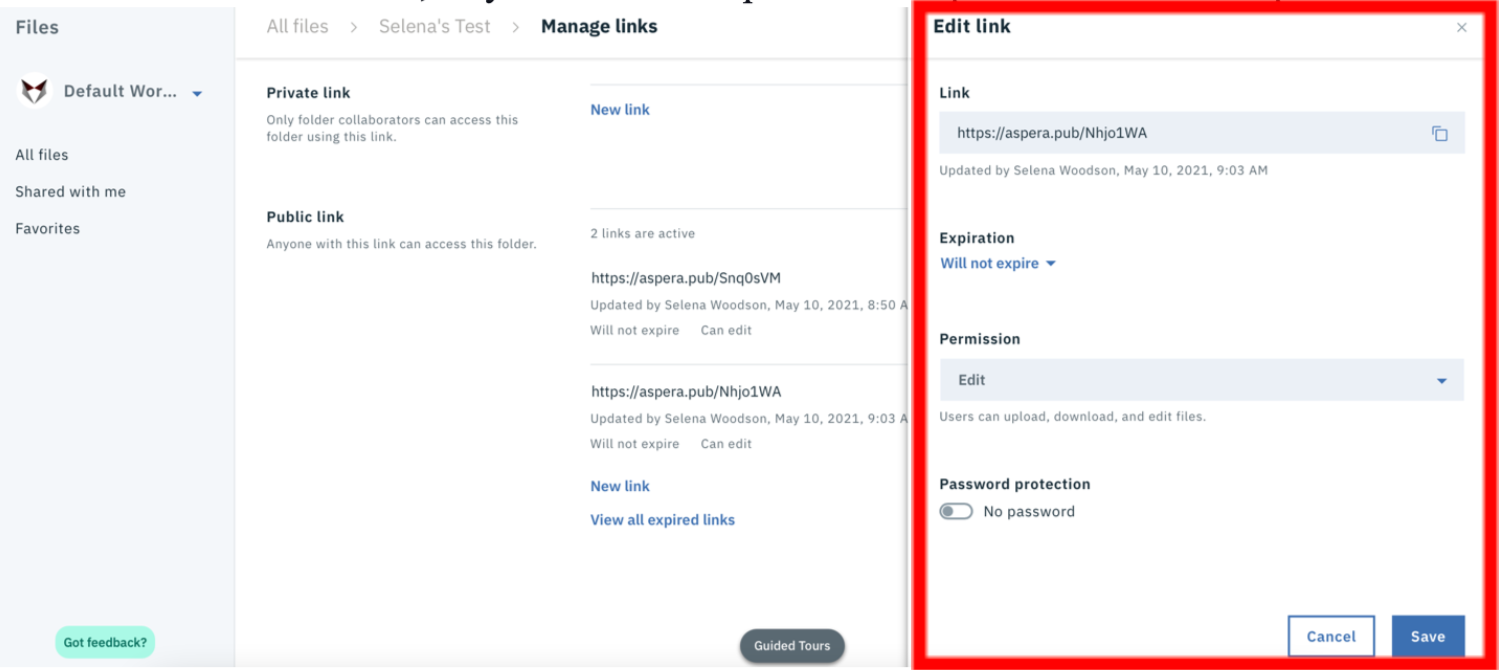
Task: Select 'Shared with me' in the sidebar
Action: pos(70,191)
